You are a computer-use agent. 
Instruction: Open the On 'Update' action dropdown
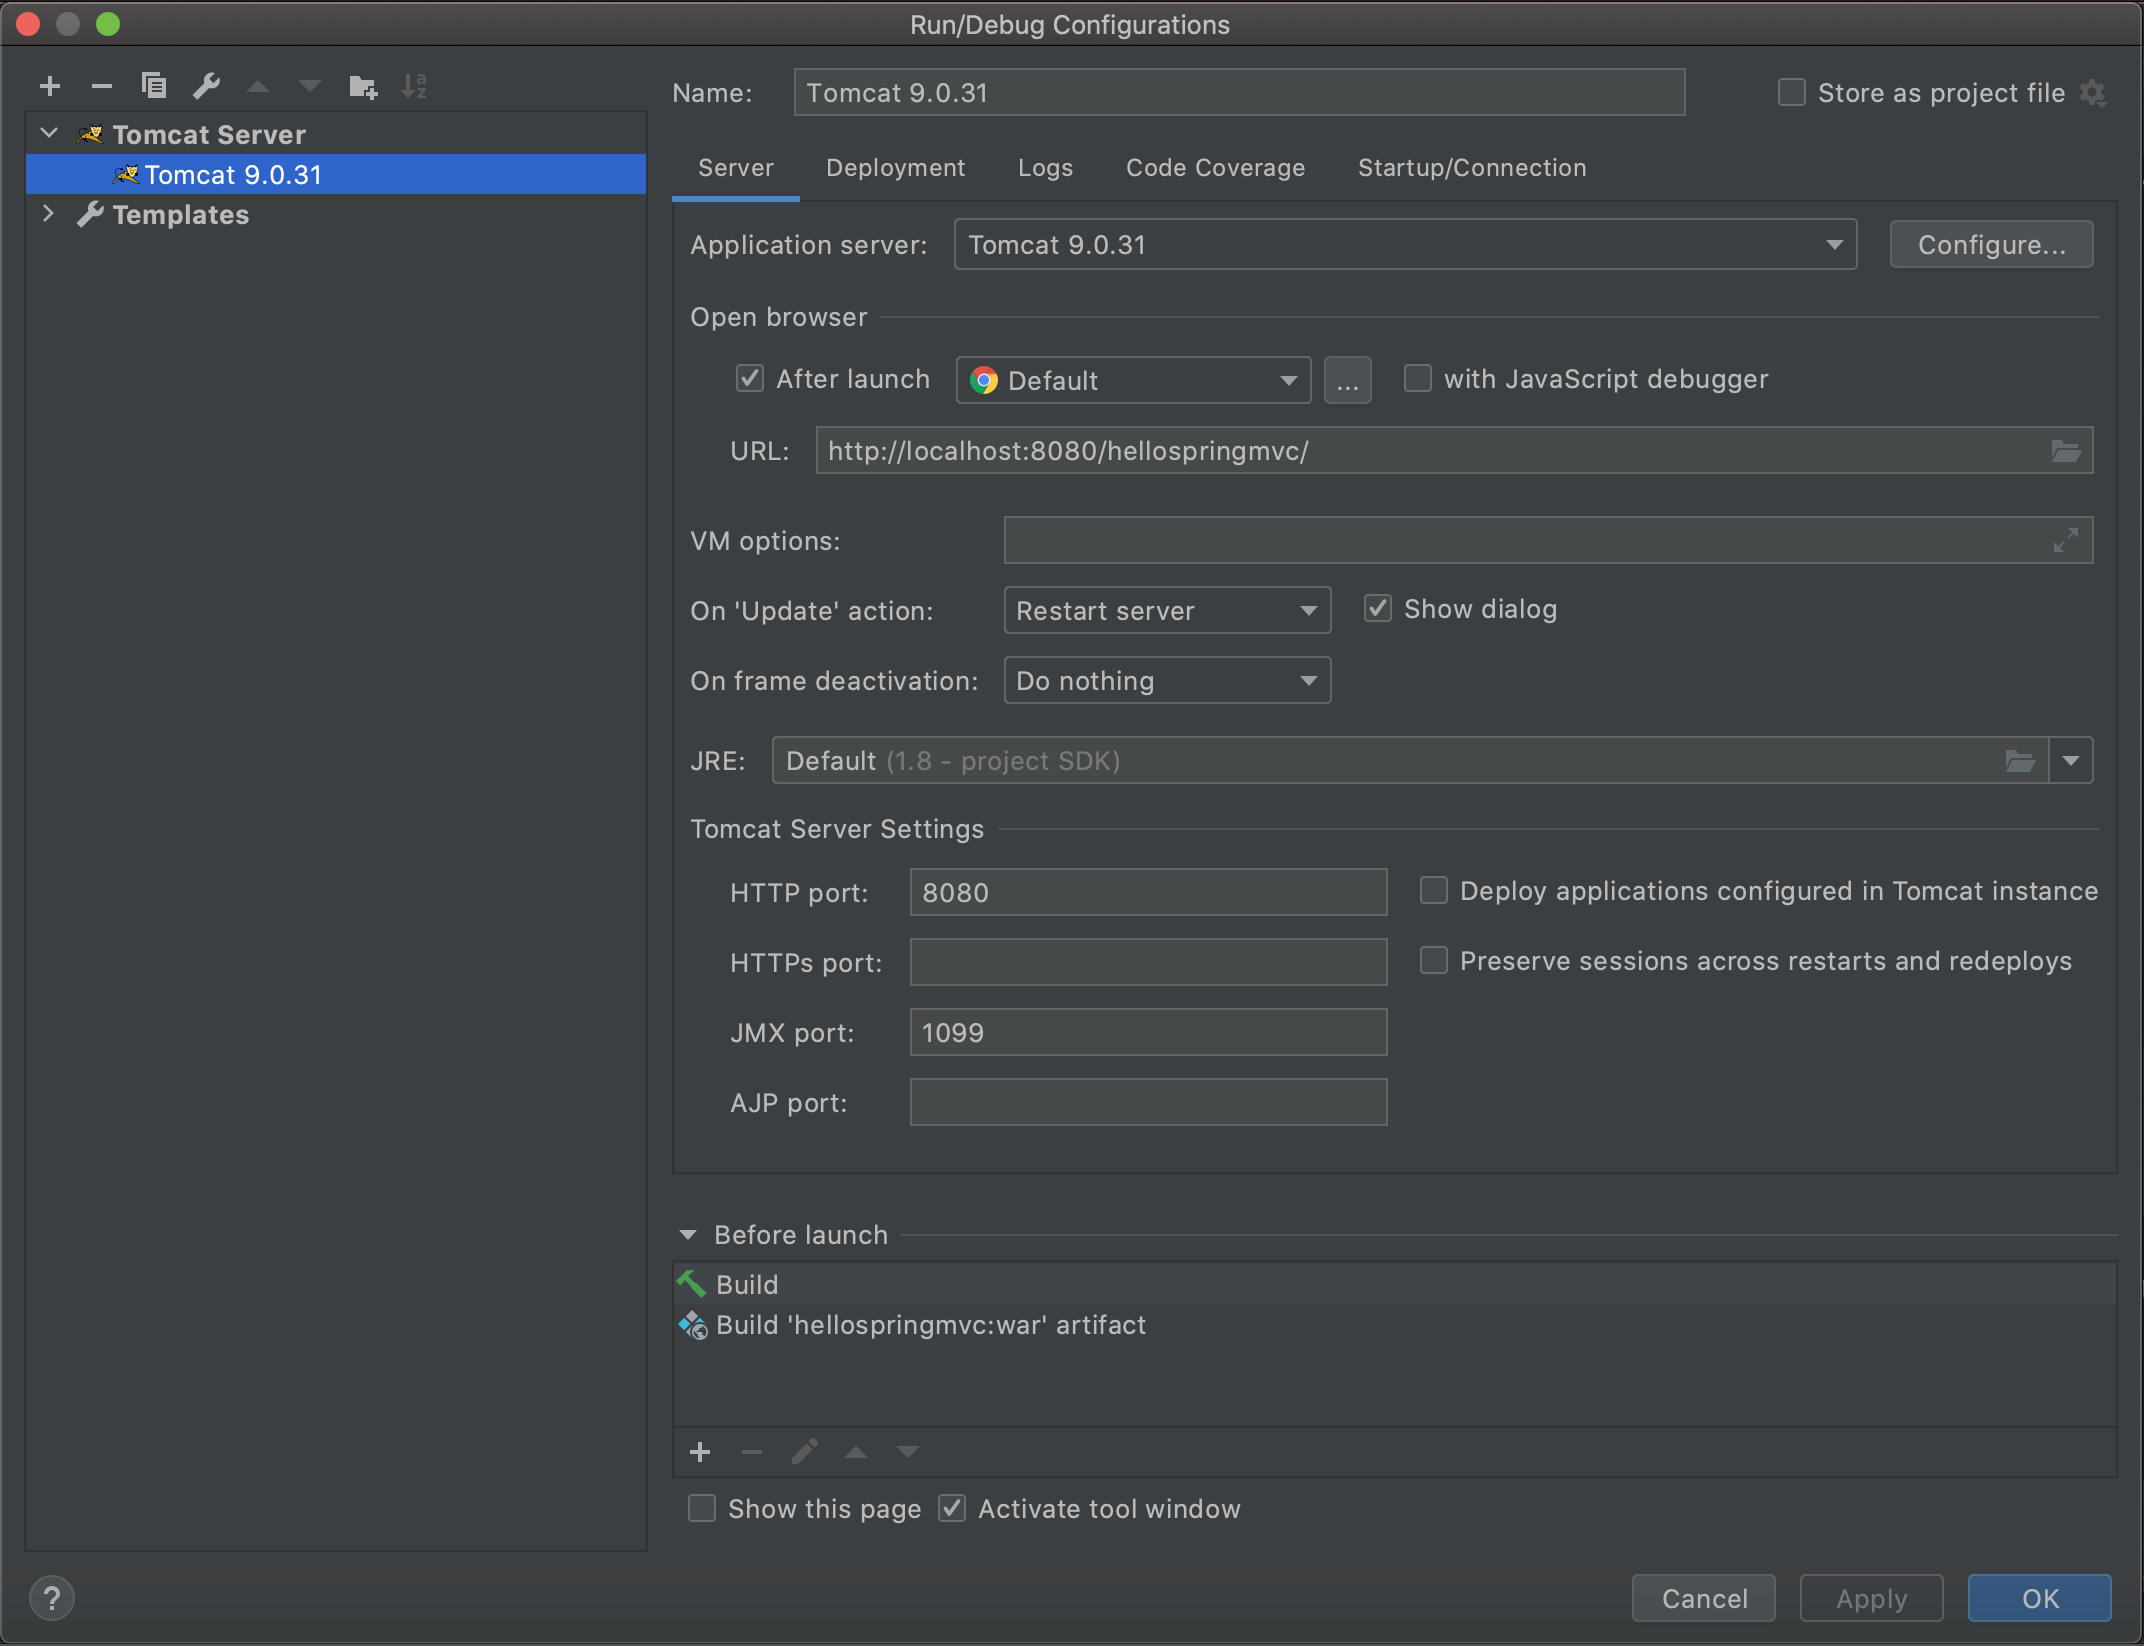1167,611
